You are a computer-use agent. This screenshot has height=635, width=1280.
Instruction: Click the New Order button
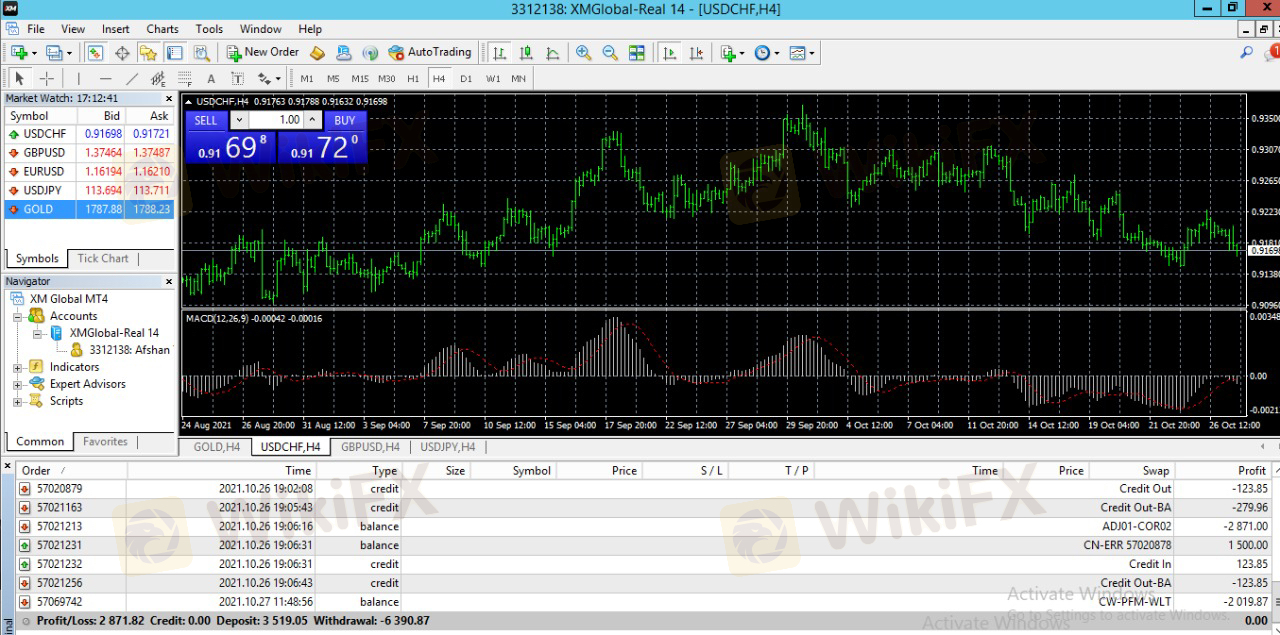click(262, 52)
